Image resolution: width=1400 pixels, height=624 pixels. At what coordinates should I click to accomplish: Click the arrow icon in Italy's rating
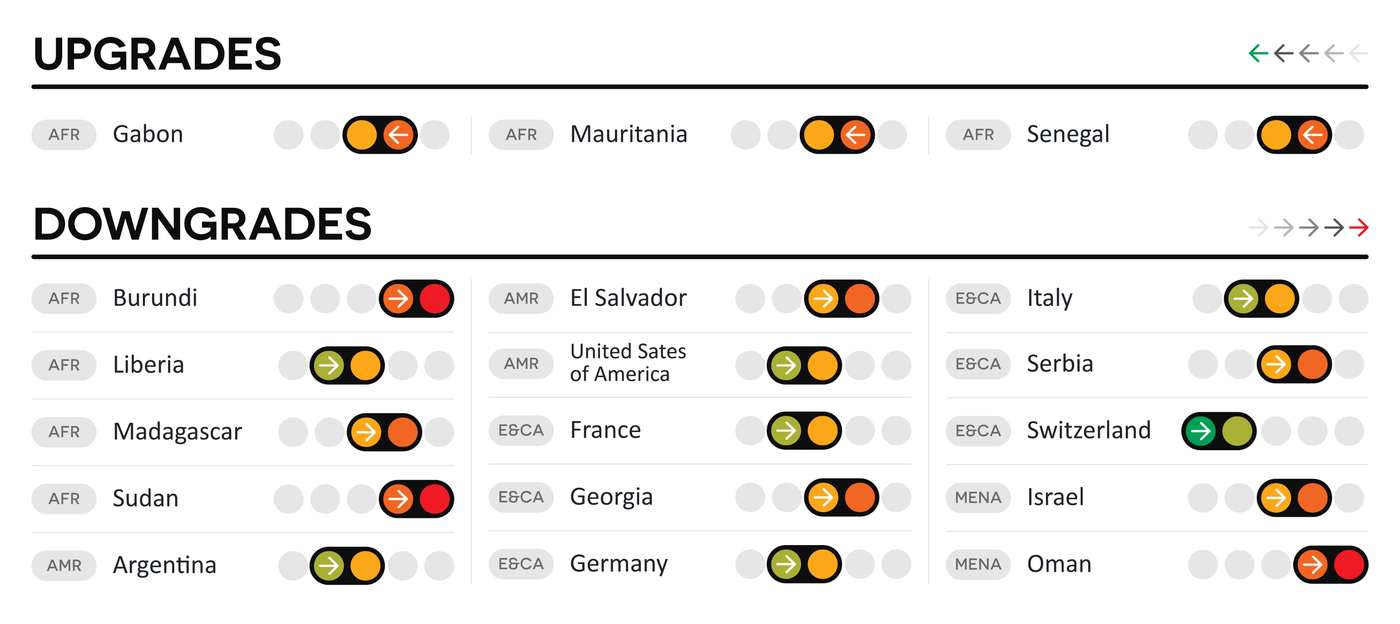click(1243, 298)
